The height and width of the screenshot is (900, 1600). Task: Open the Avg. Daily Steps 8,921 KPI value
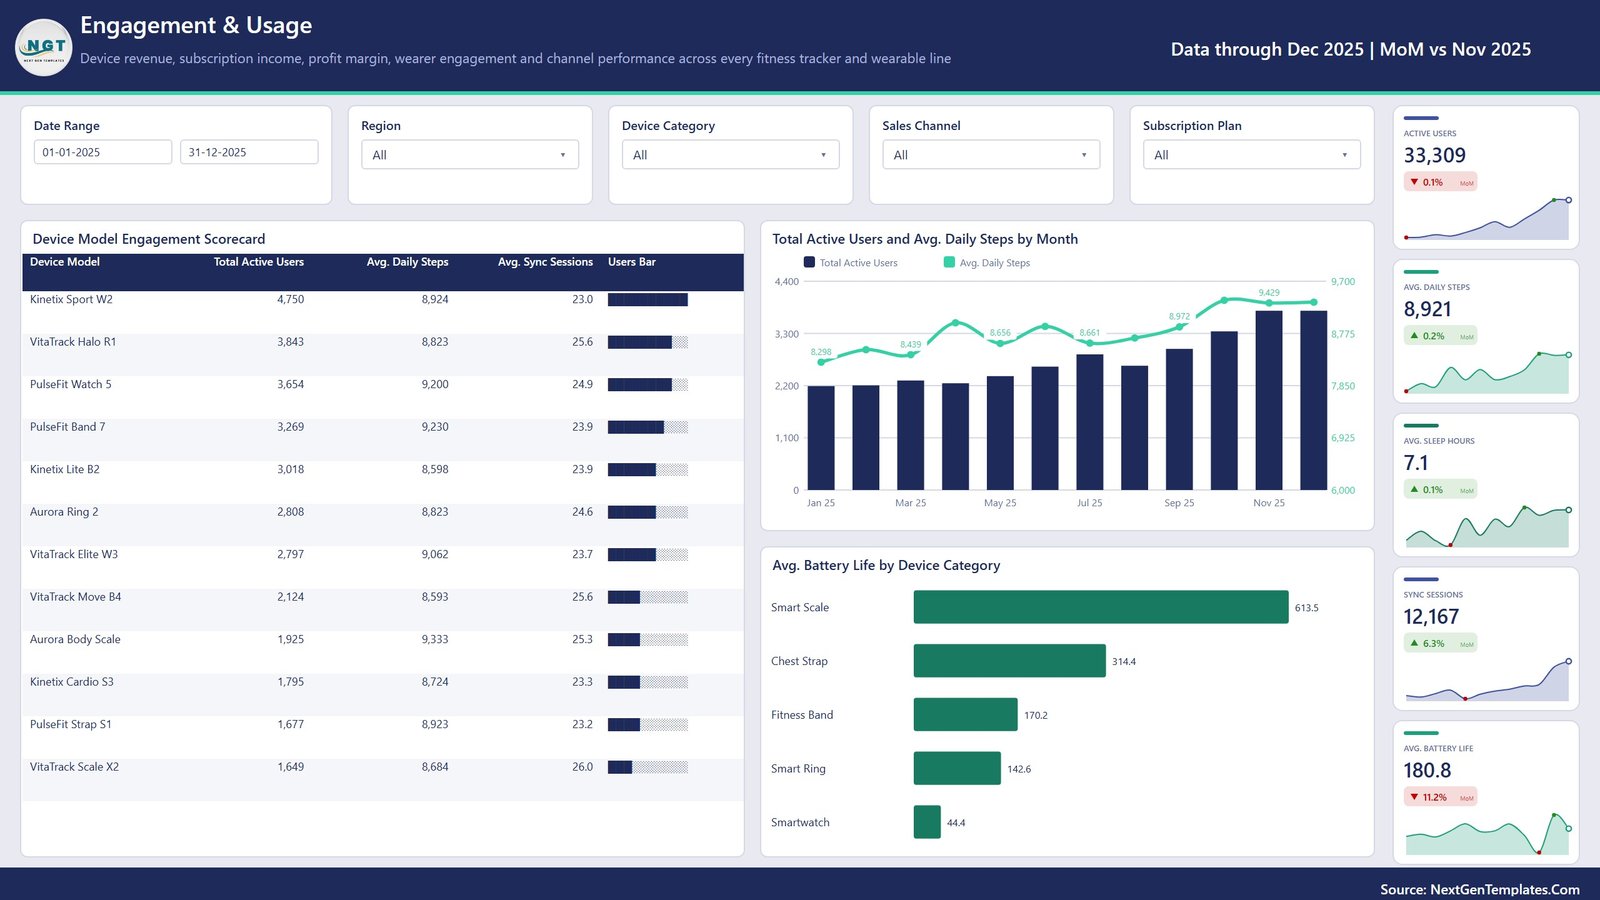[x=1428, y=309]
